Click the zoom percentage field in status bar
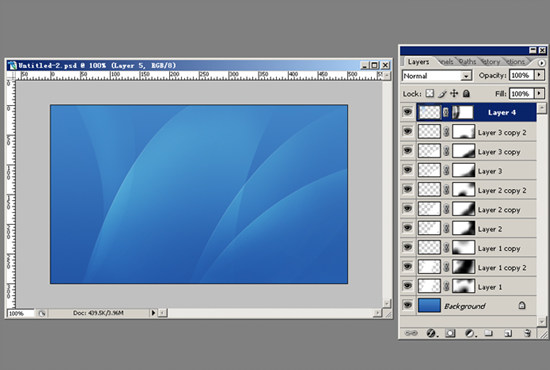The width and height of the screenshot is (550, 370). 20,313
